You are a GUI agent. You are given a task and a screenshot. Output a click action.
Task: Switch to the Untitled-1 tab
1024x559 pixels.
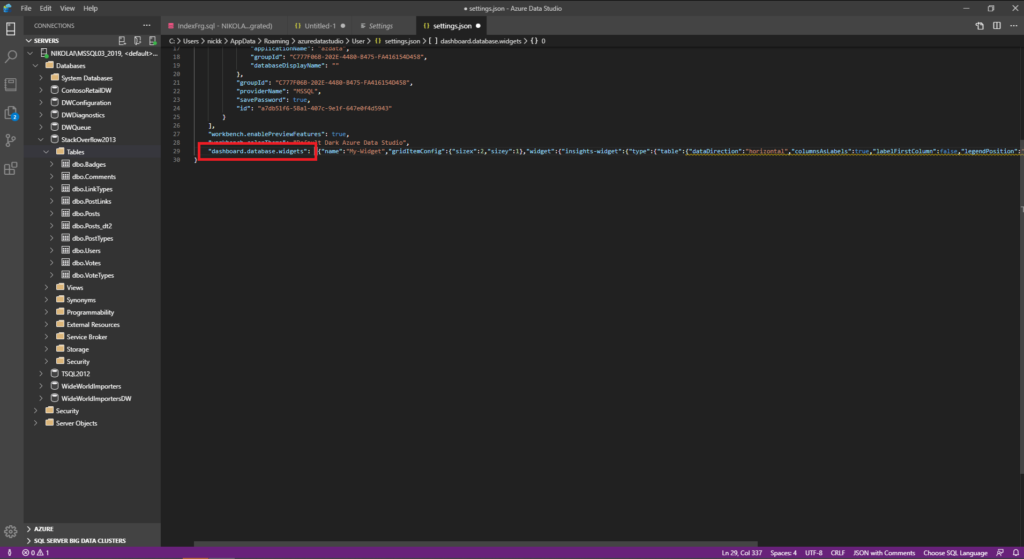tap(320, 26)
